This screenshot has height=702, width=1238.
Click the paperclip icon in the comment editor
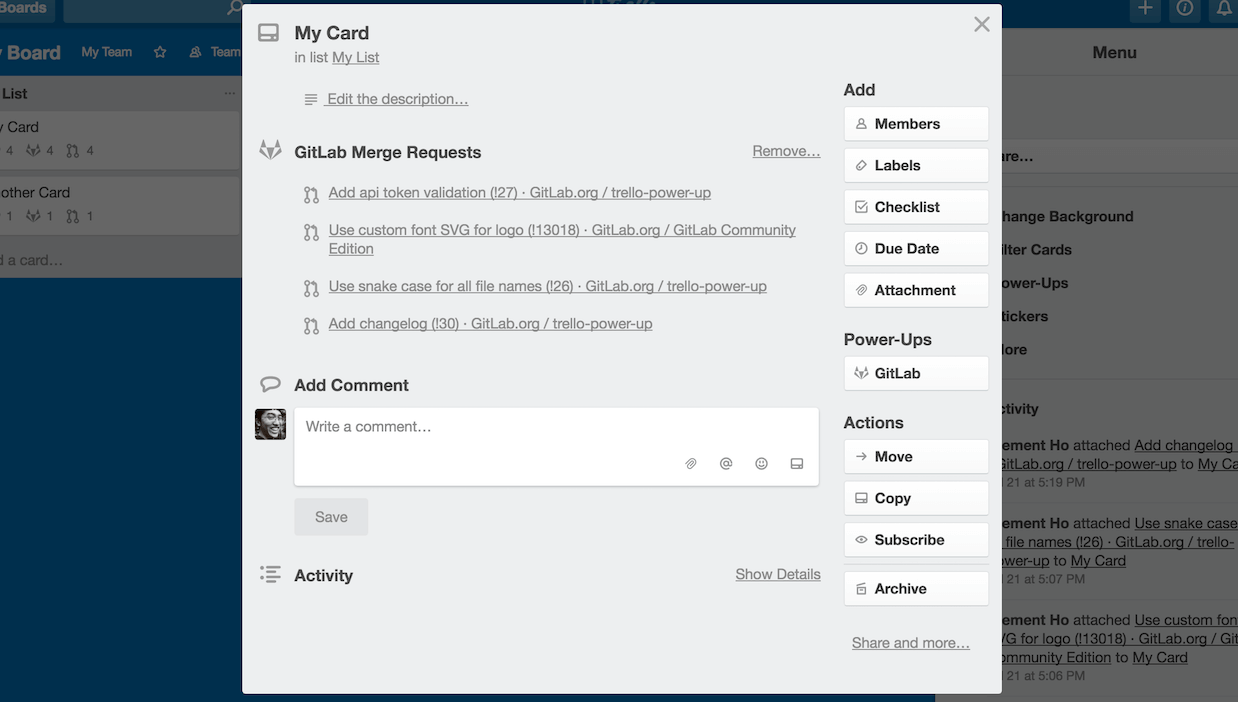690,463
